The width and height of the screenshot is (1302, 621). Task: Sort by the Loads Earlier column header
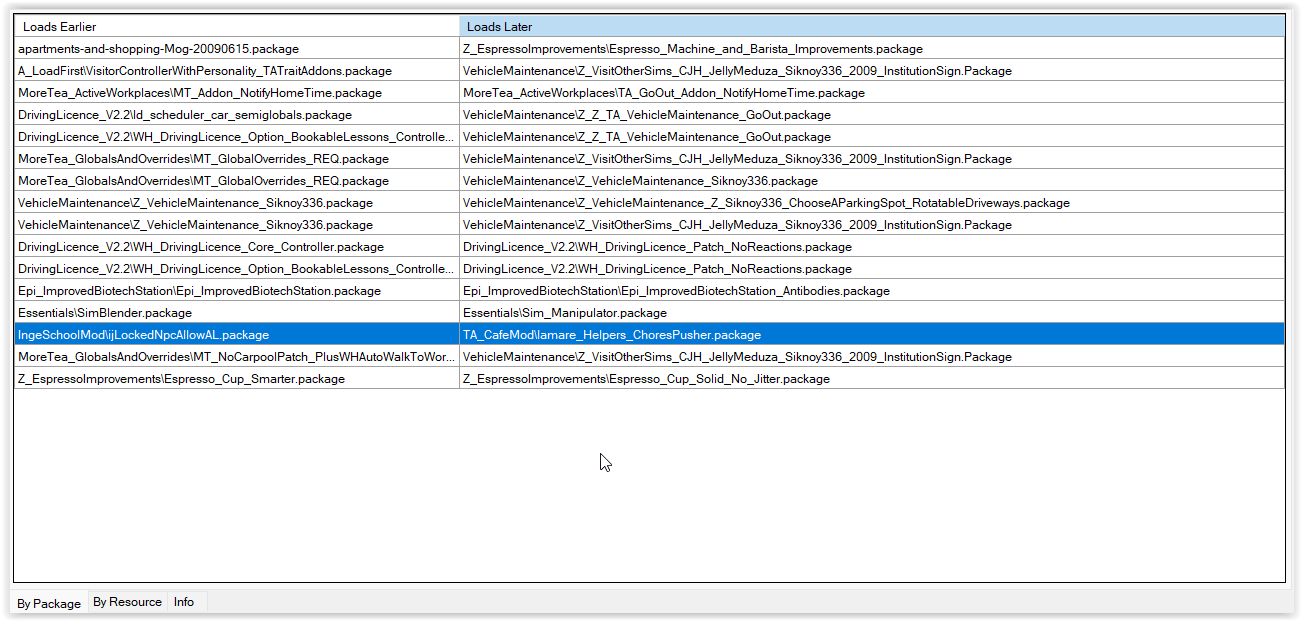point(236,27)
